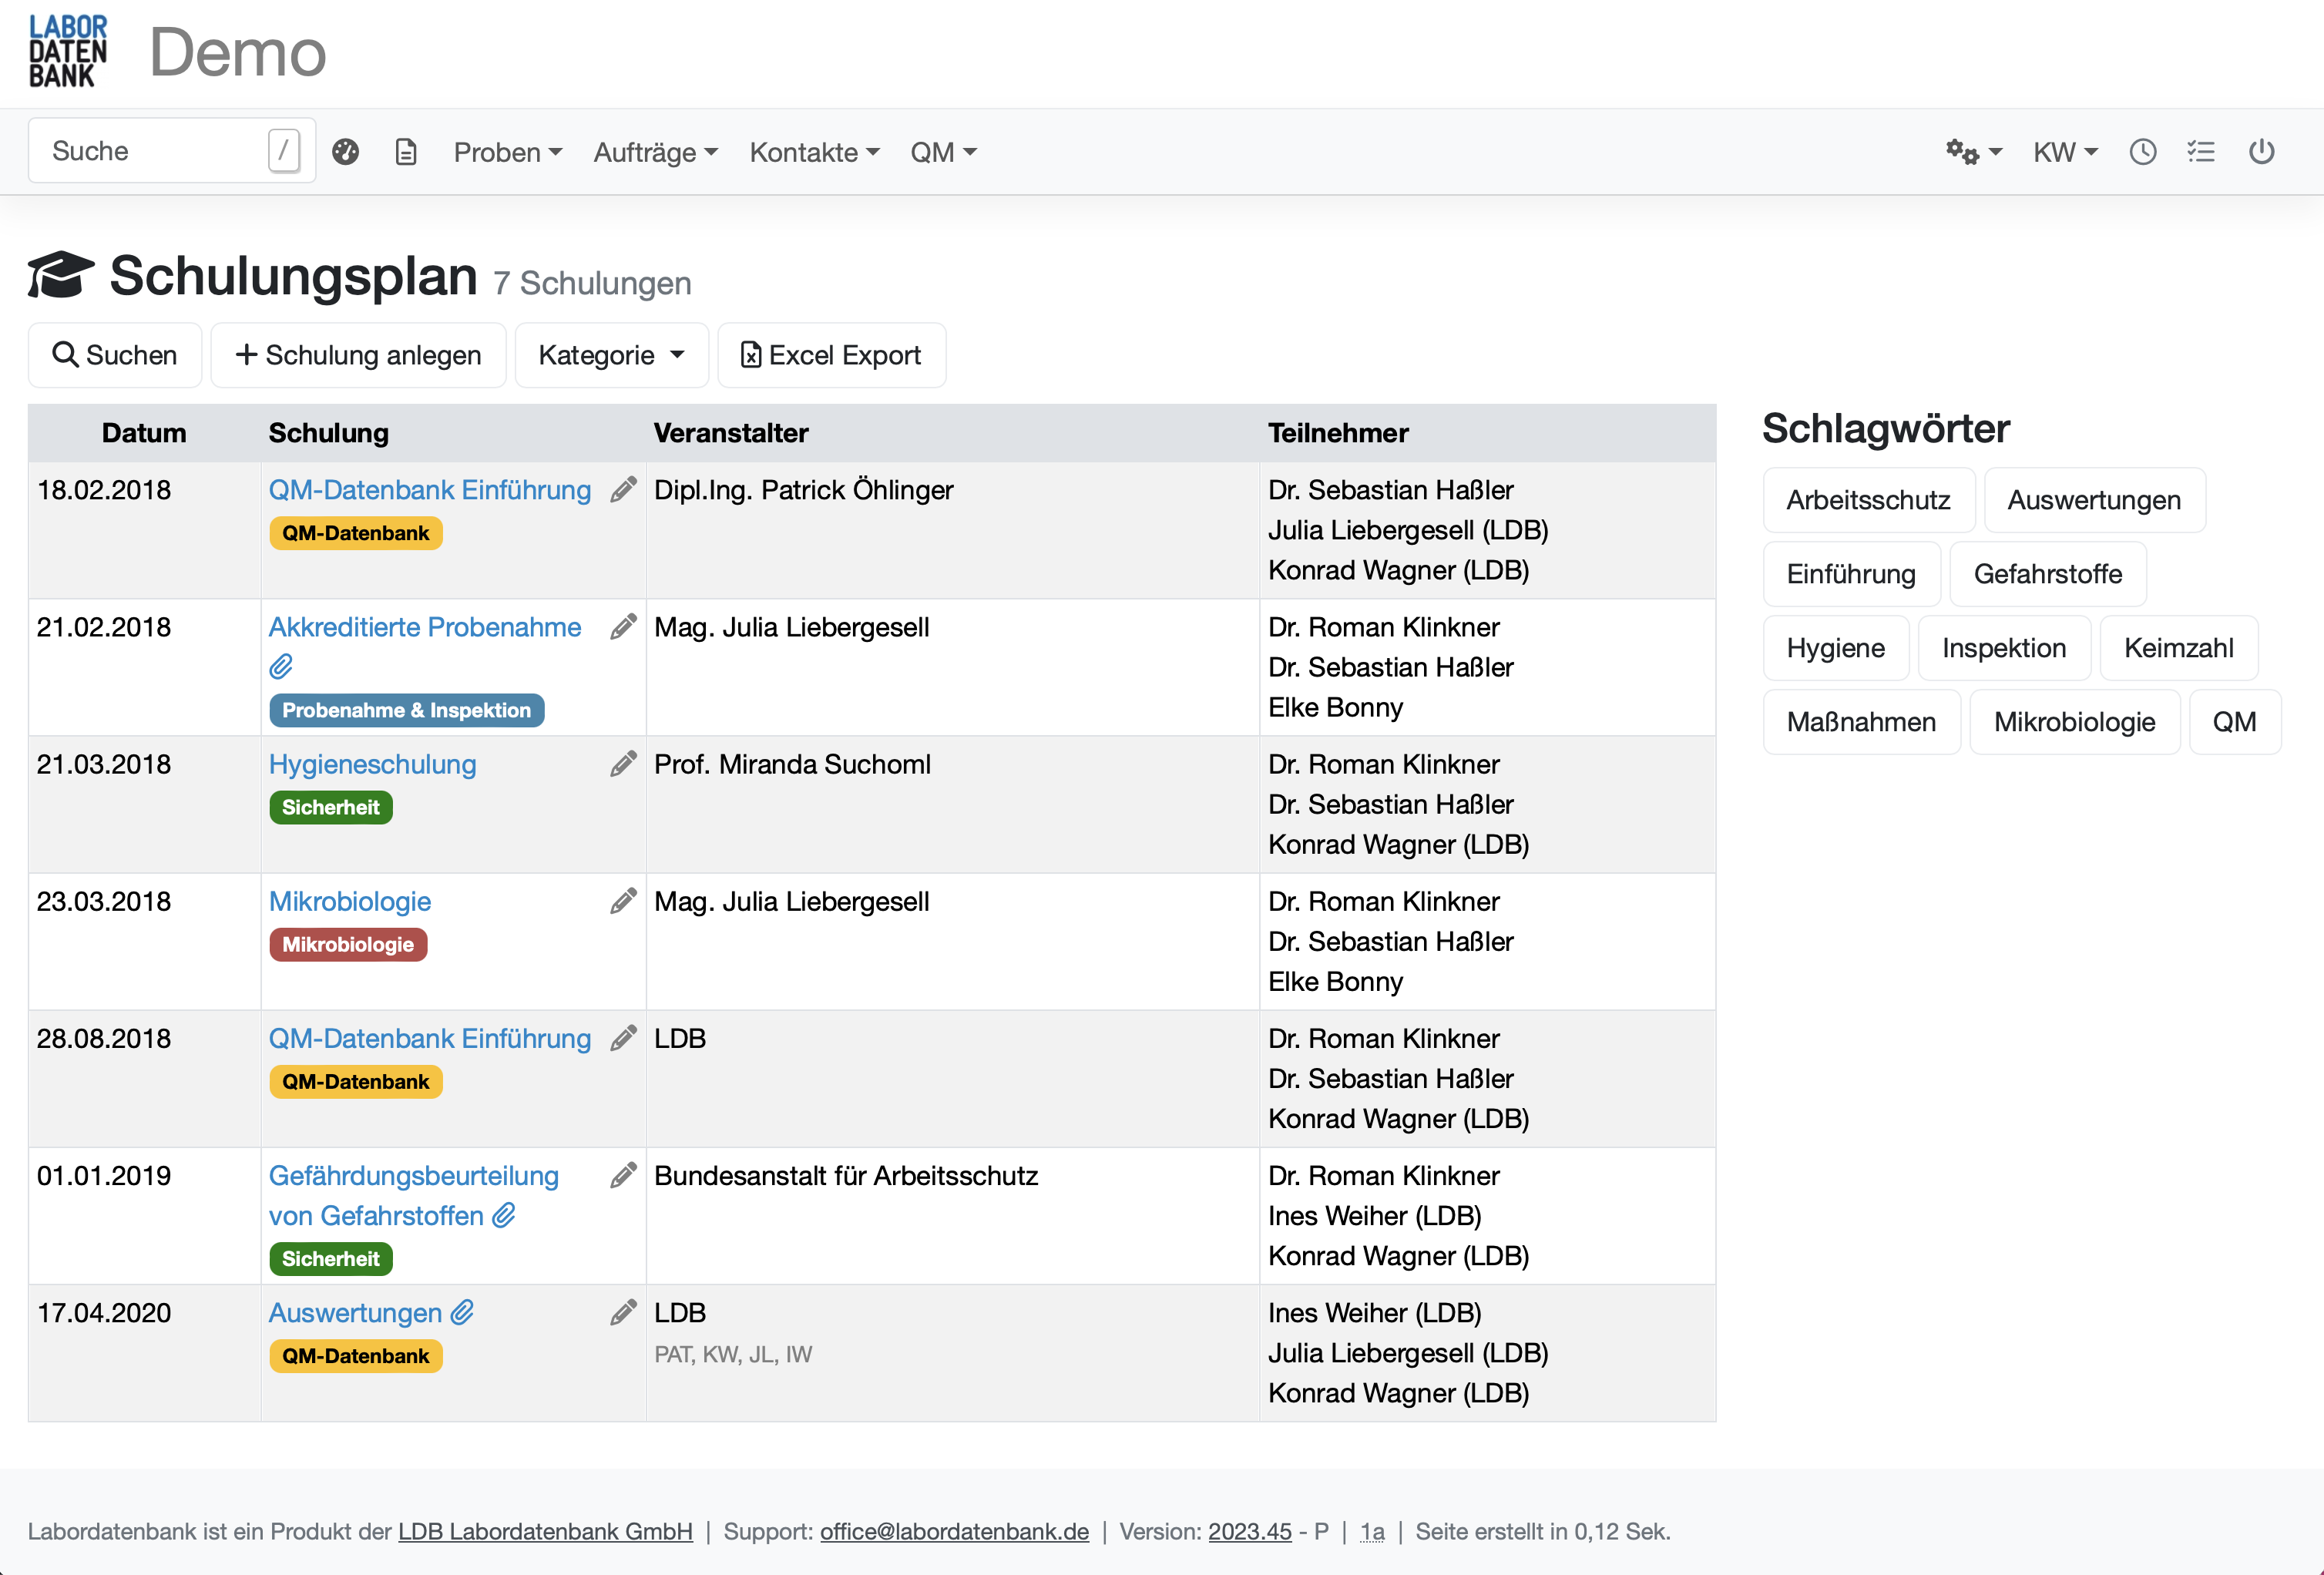The image size is (2324, 1575).
Task: Edit the Hygieneschulung entry via pencil
Action: pos(623,765)
